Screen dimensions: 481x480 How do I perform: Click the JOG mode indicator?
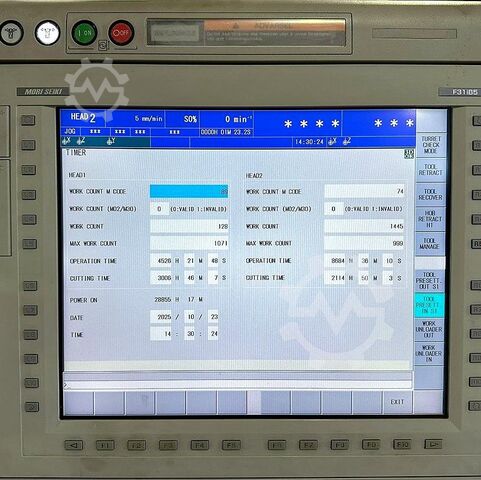pyautogui.click(x=70, y=132)
